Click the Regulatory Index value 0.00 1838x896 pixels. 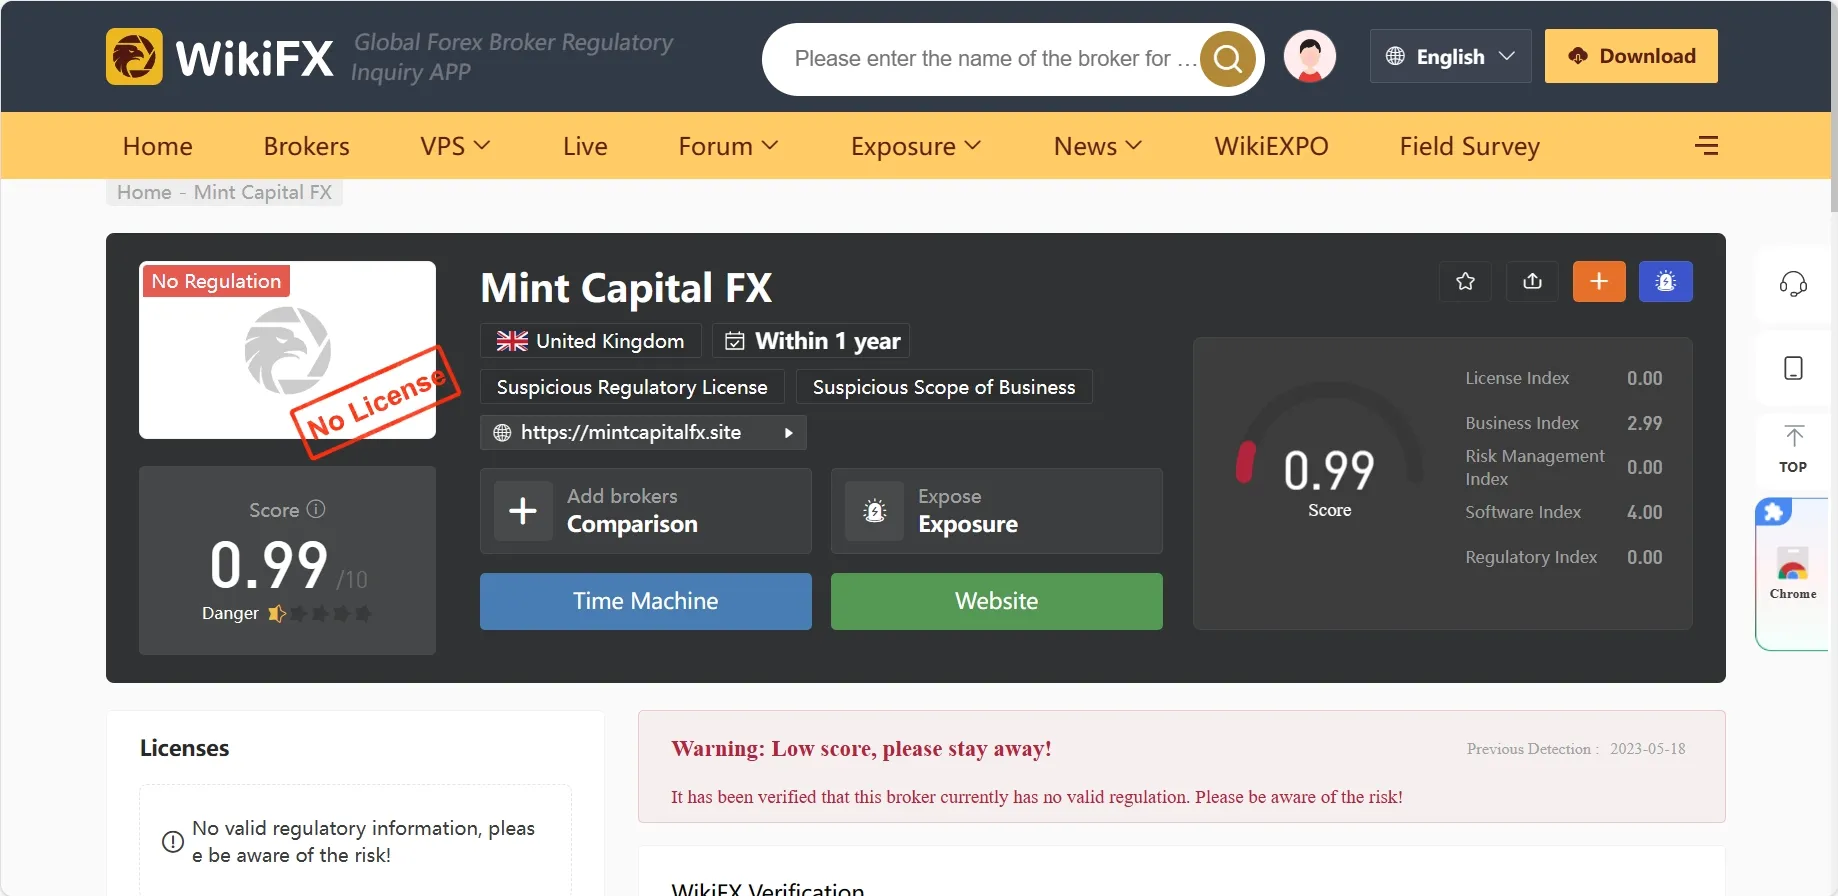click(1645, 557)
